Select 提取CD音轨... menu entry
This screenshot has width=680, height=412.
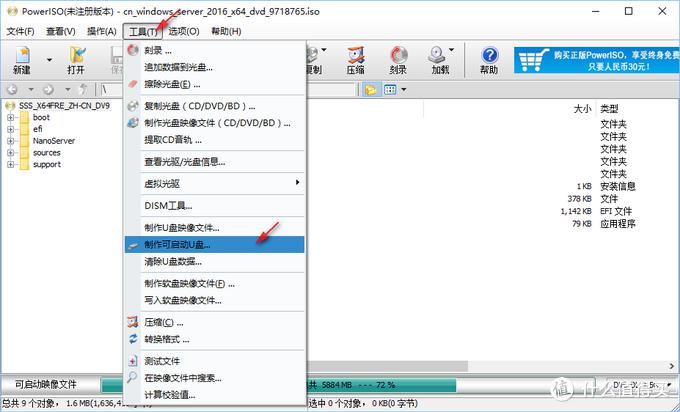[215, 140]
